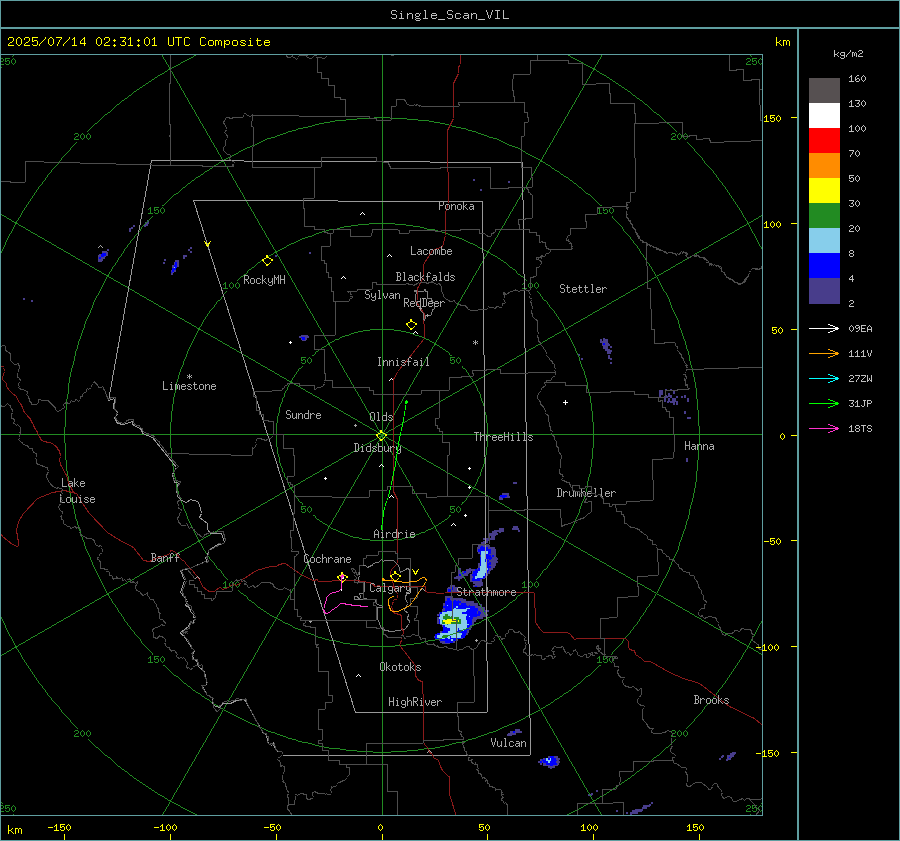900x841 pixels.
Task: Click the 31JP track label
Action: pos(860,404)
